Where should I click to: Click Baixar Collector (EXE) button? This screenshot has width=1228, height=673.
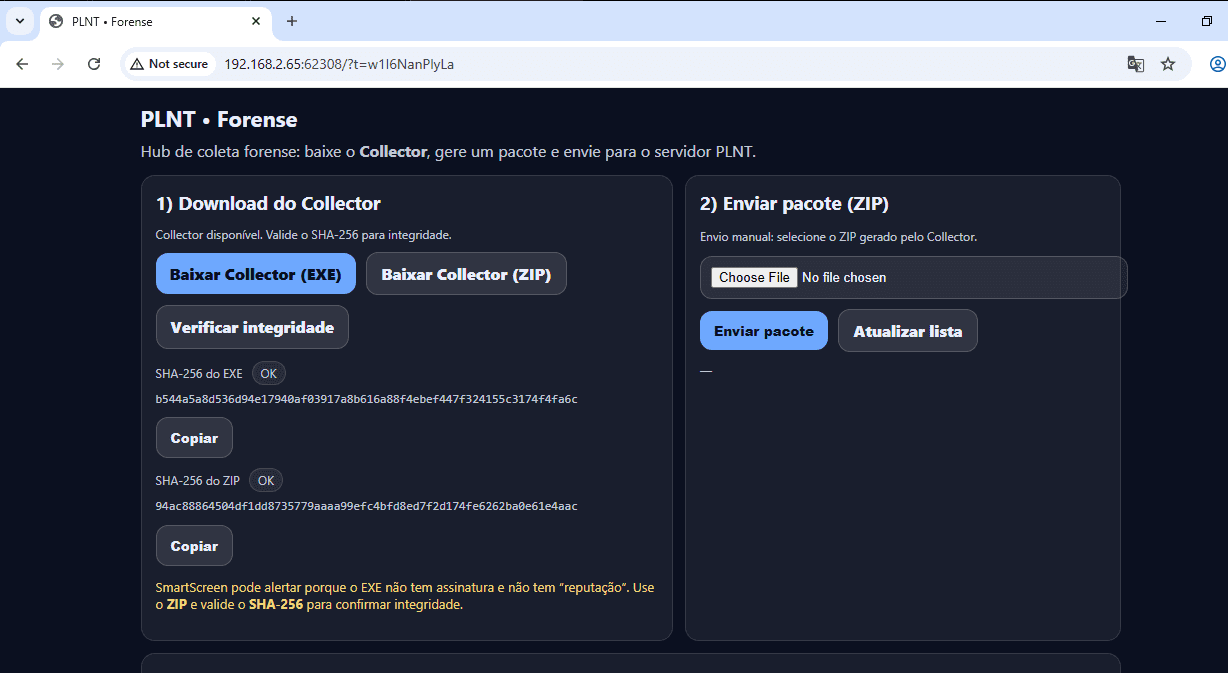click(x=256, y=274)
